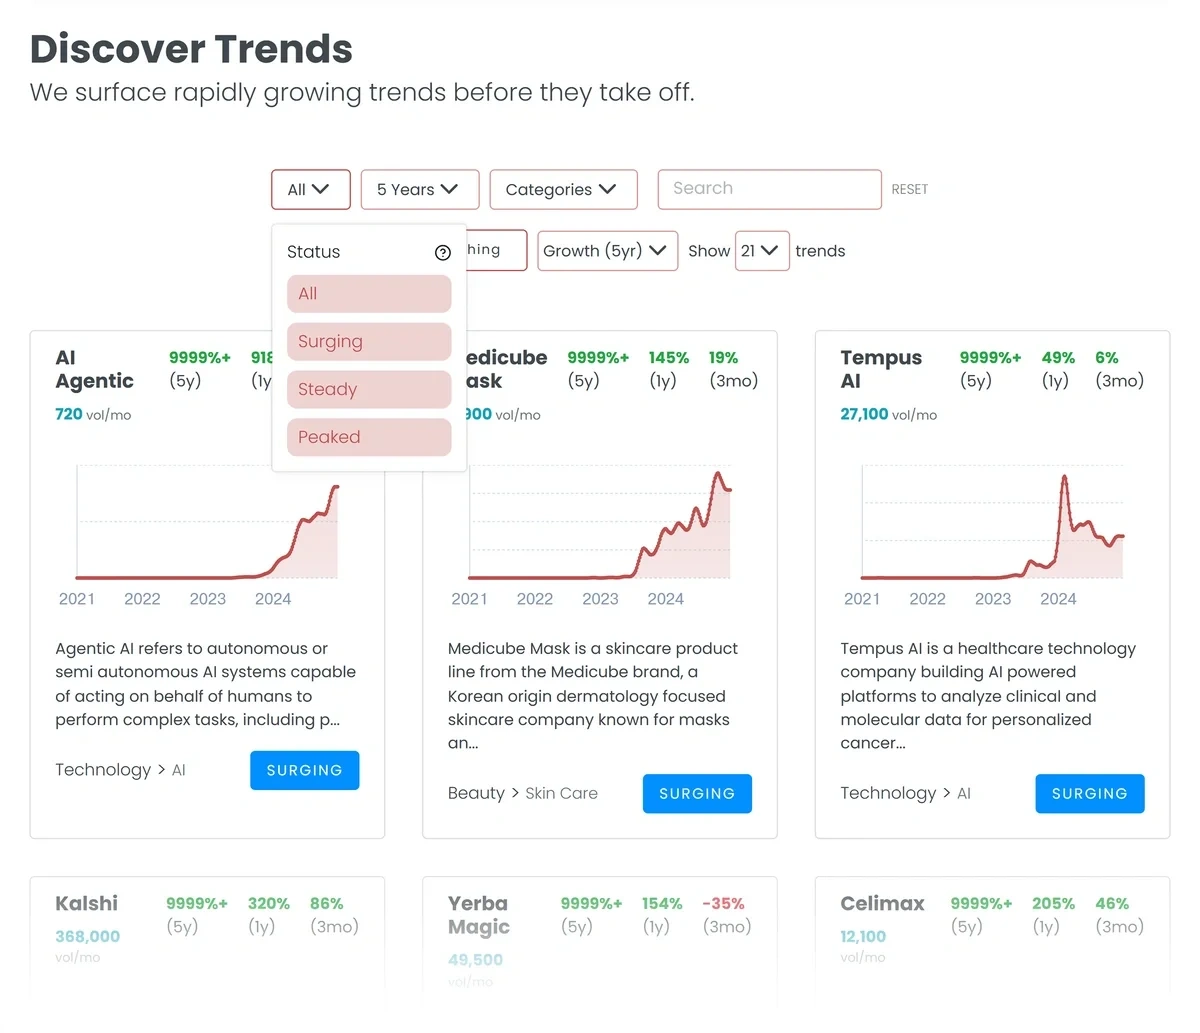Open the Status filter help icon

tap(443, 253)
